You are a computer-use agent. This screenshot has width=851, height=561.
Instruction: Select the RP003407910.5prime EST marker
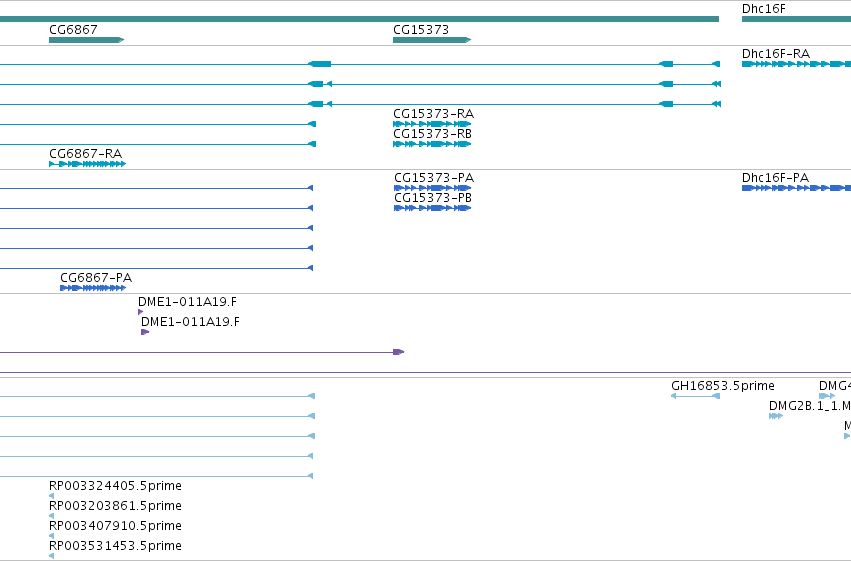[52, 536]
